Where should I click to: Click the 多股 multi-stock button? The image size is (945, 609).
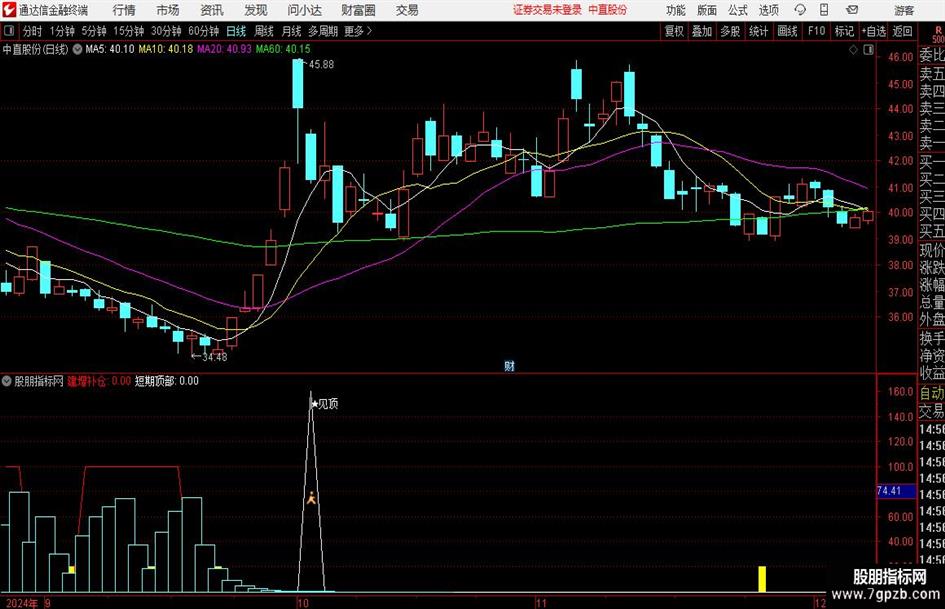click(730, 31)
